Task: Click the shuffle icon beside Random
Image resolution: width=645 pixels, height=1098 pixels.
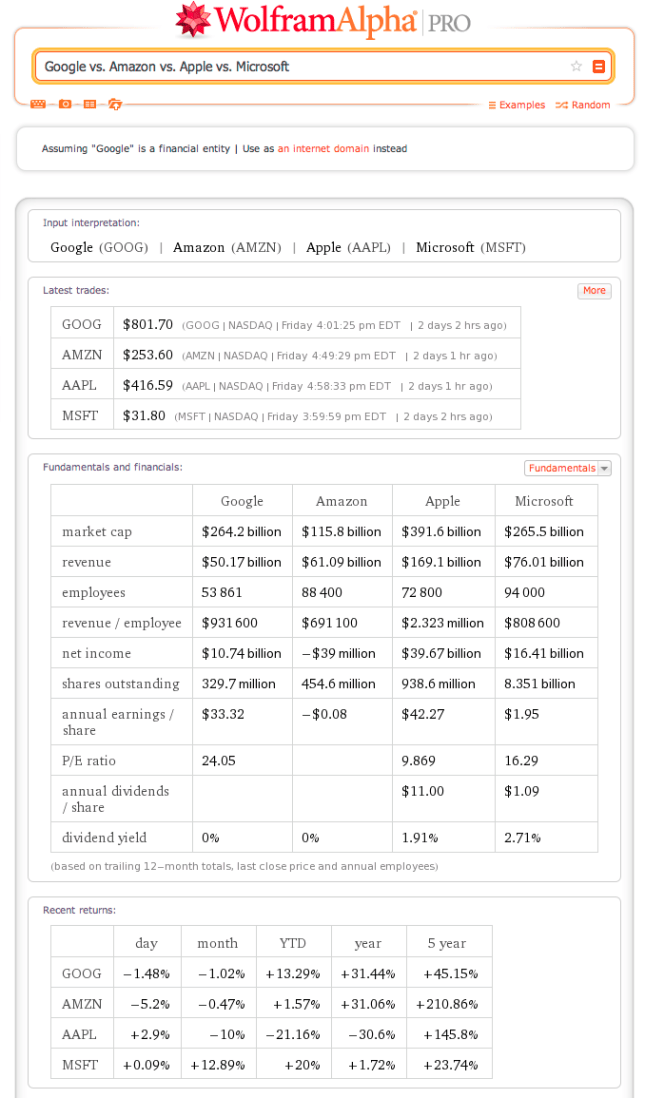Action: (x=562, y=105)
